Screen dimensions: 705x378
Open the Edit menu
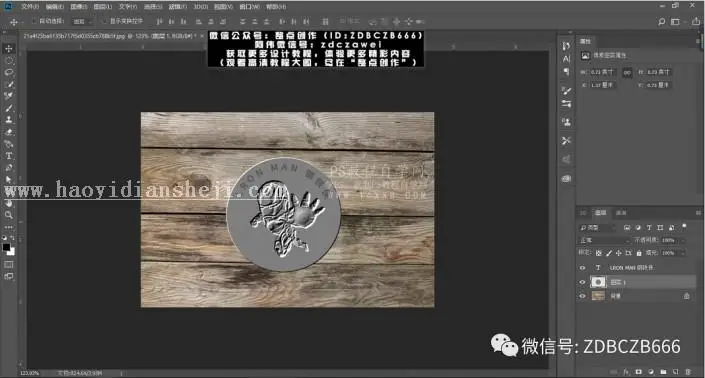(54, 7)
